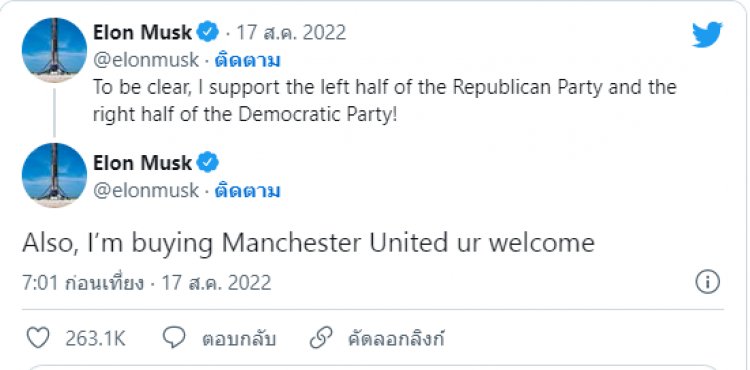
Task: Click the 7:01 ก่อนเที่ยง timestamp link
Action: coord(146,283)
